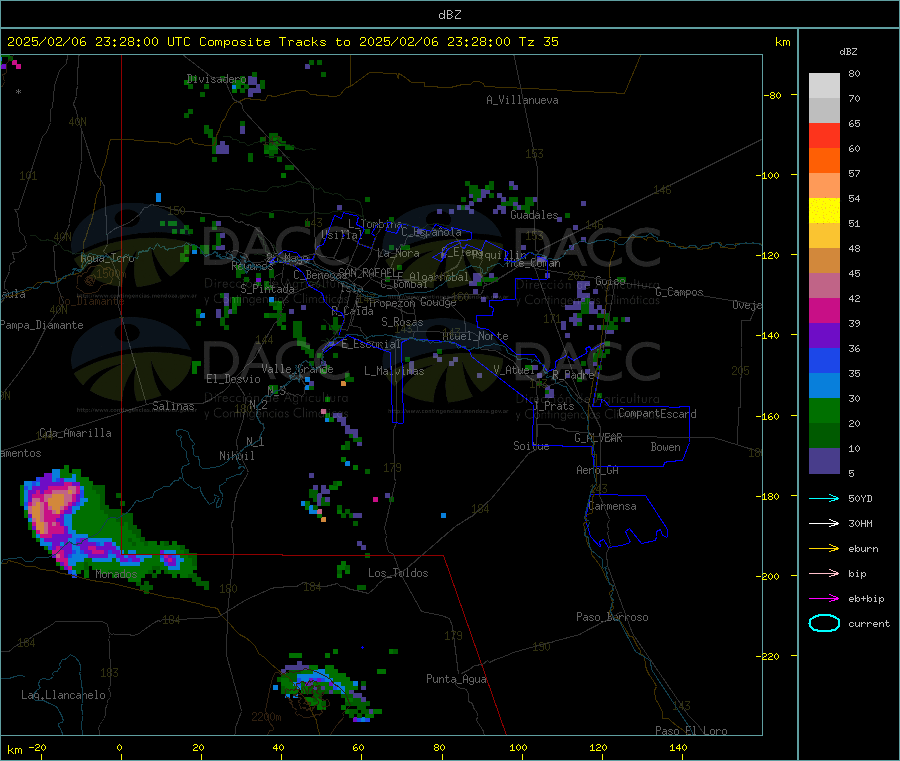This screenshot has height=761, width=900.
Task: Click the '-200' tick on right km axis
Action: pyautogui.click(x=767, y=576)
